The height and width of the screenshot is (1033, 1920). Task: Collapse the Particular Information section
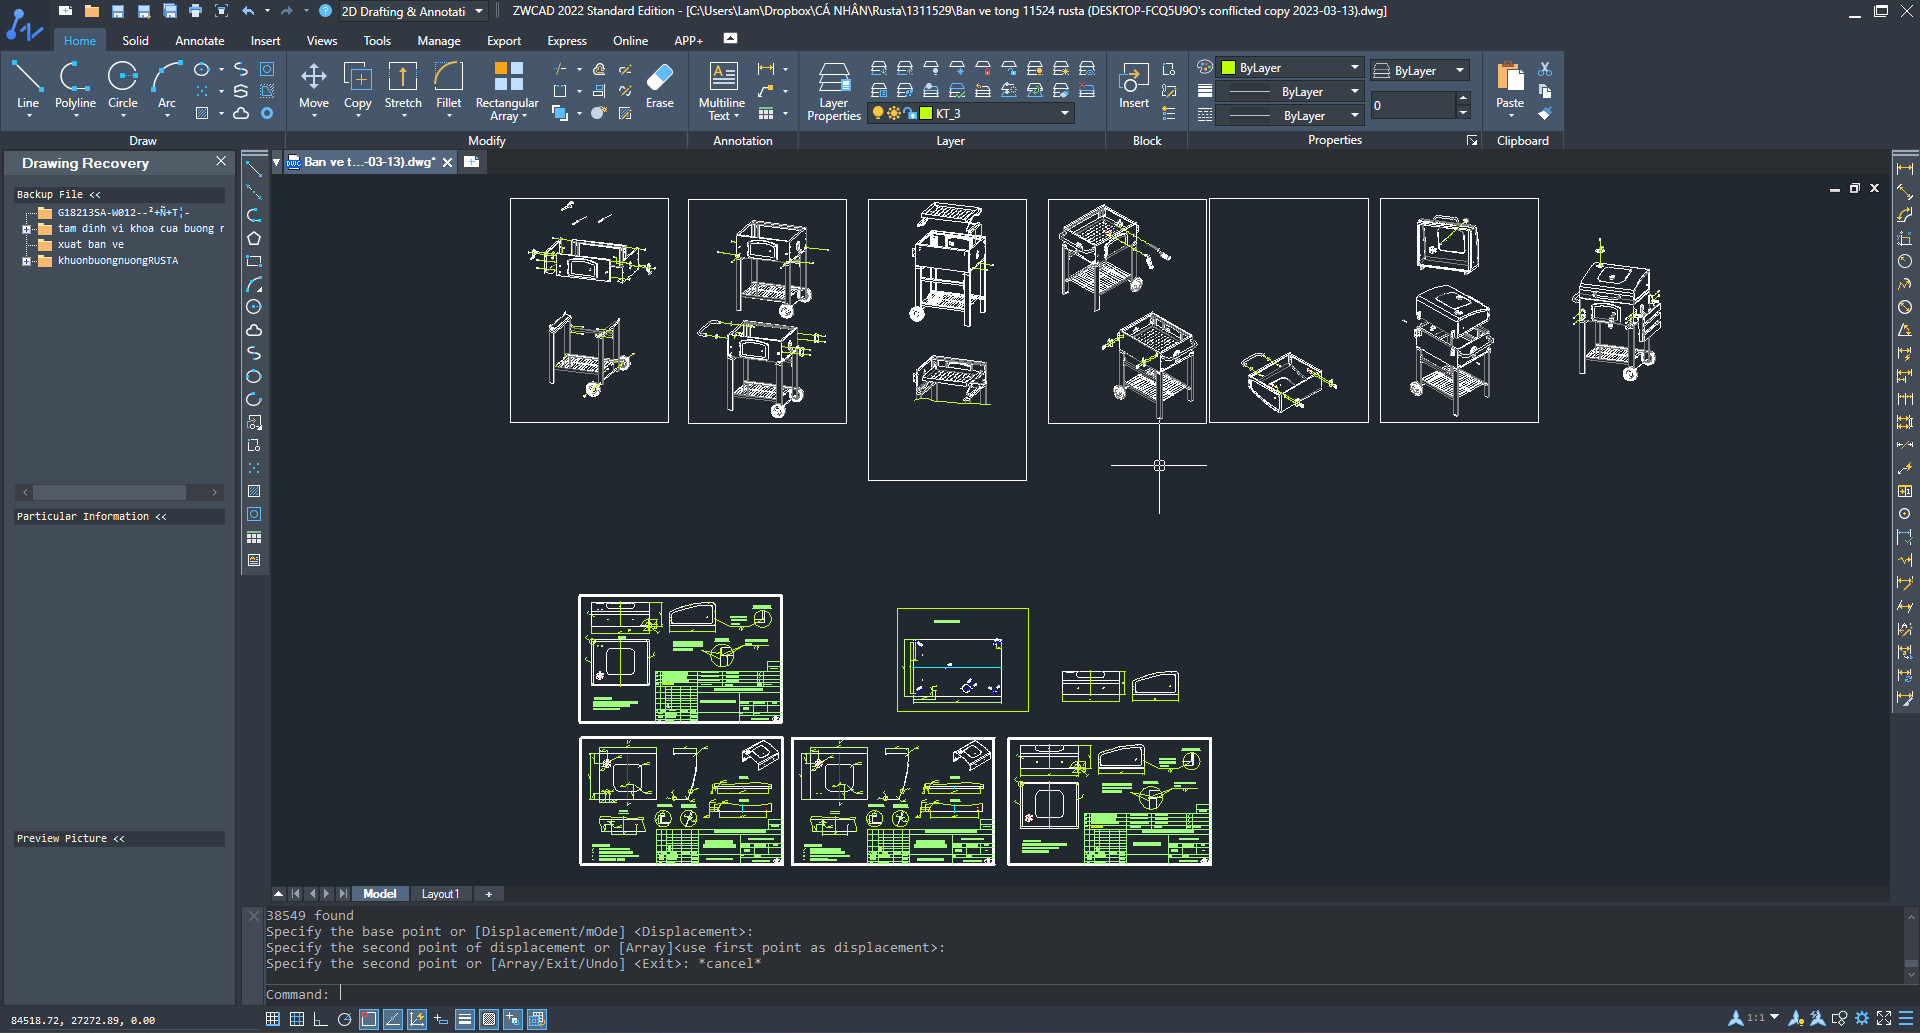pos(161,517)
